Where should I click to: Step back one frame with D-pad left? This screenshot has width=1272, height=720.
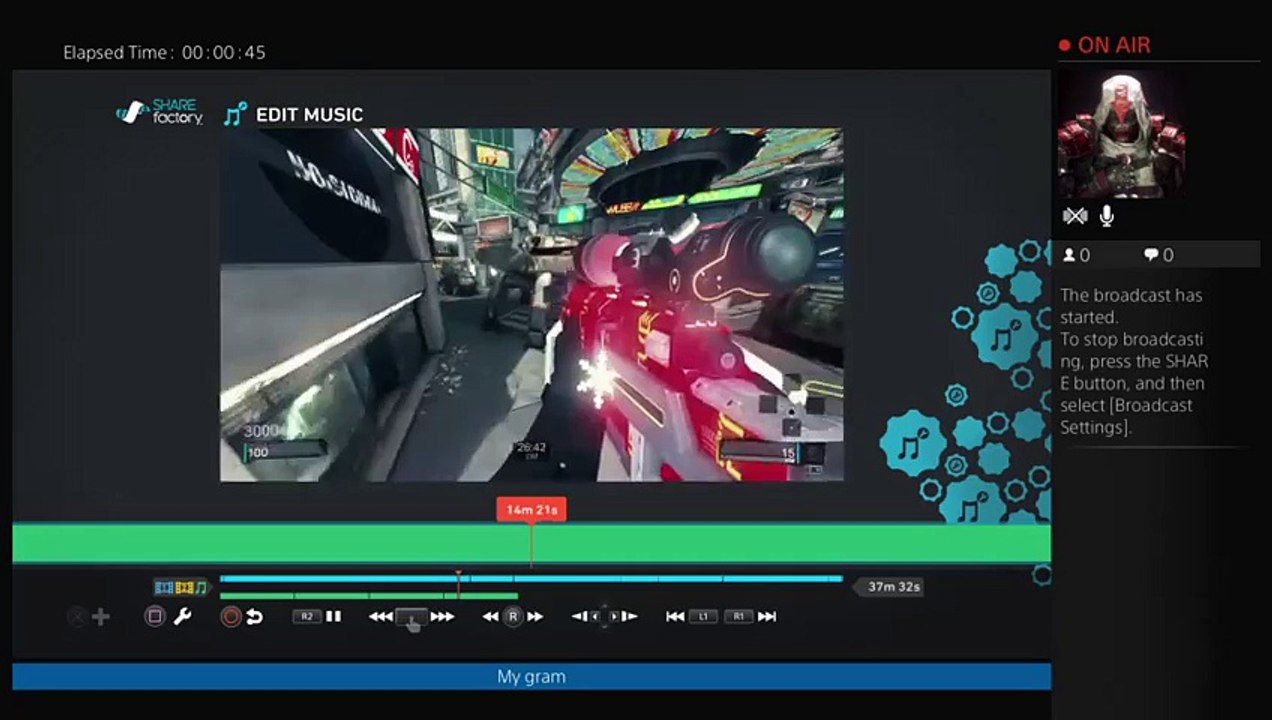click(x=580, y=617)
